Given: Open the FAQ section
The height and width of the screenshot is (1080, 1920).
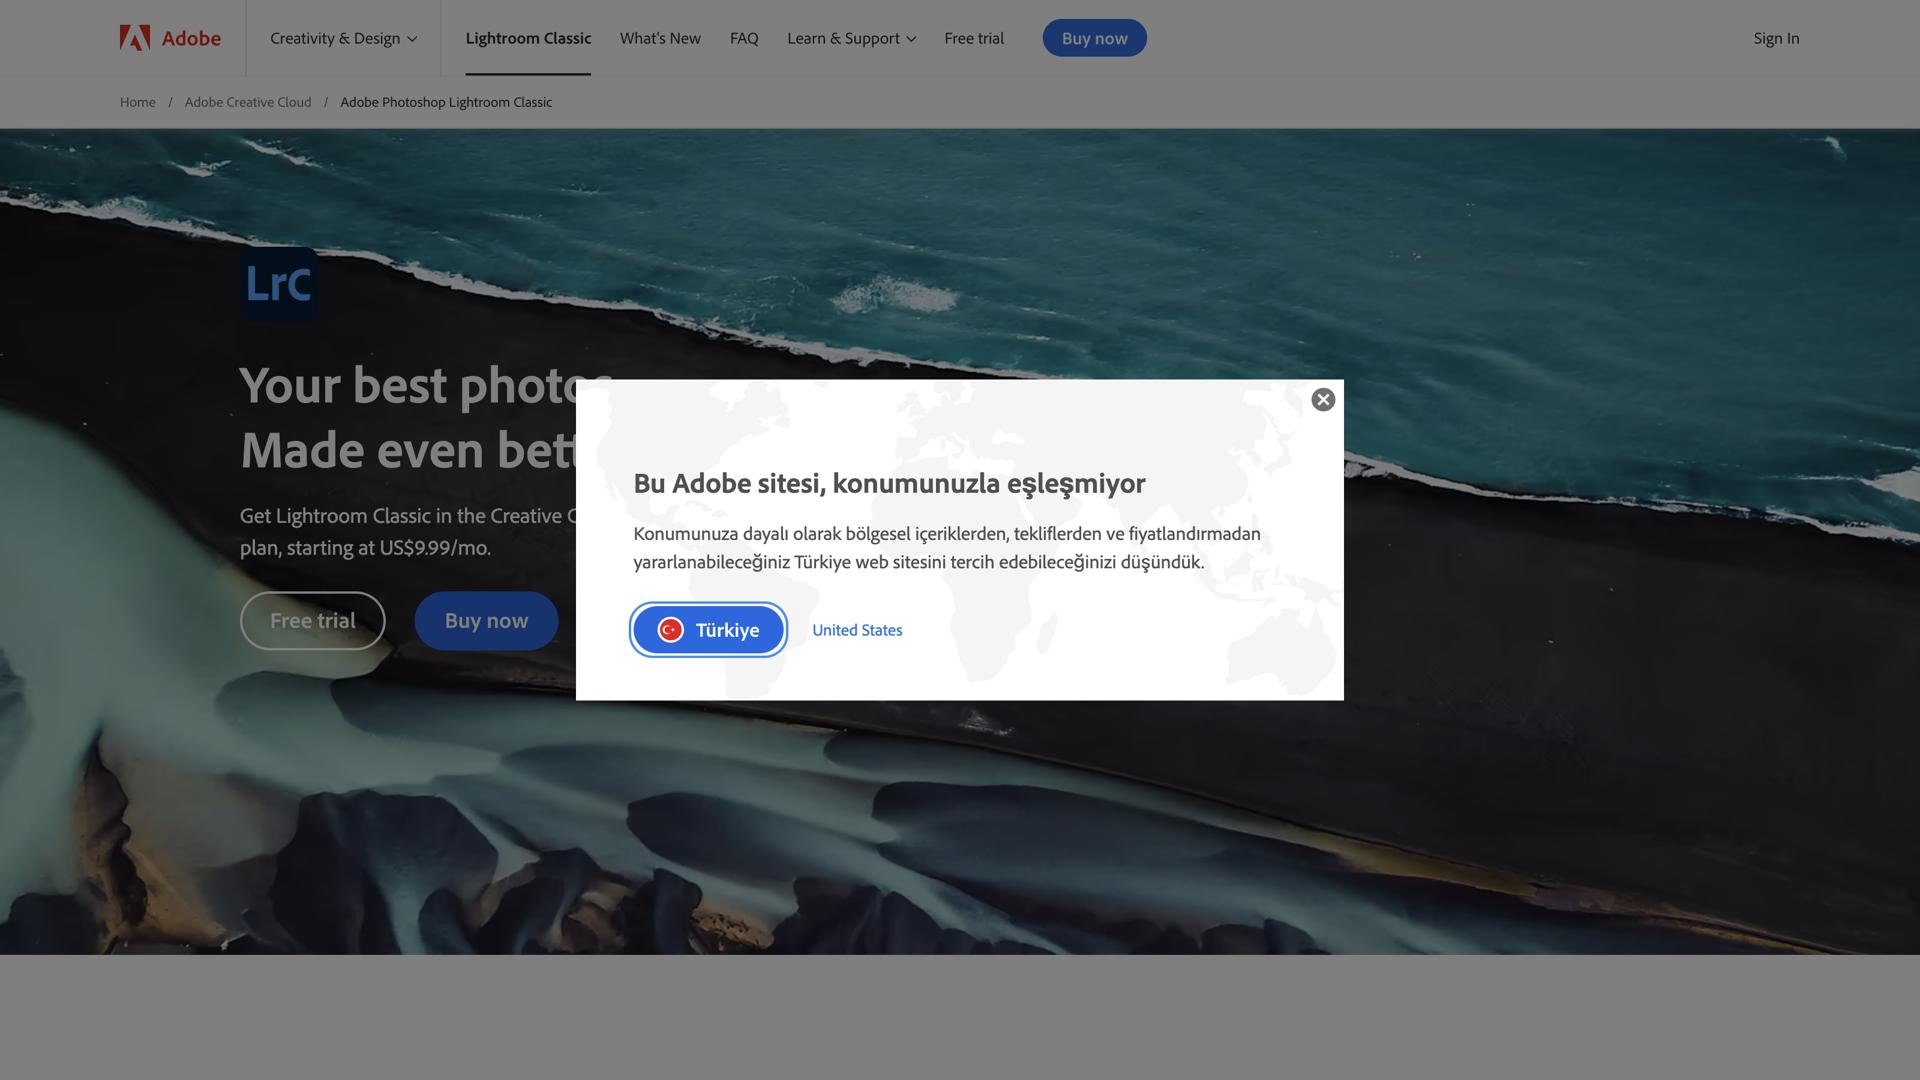Looking at the screenshot, I should coord(743,38).
